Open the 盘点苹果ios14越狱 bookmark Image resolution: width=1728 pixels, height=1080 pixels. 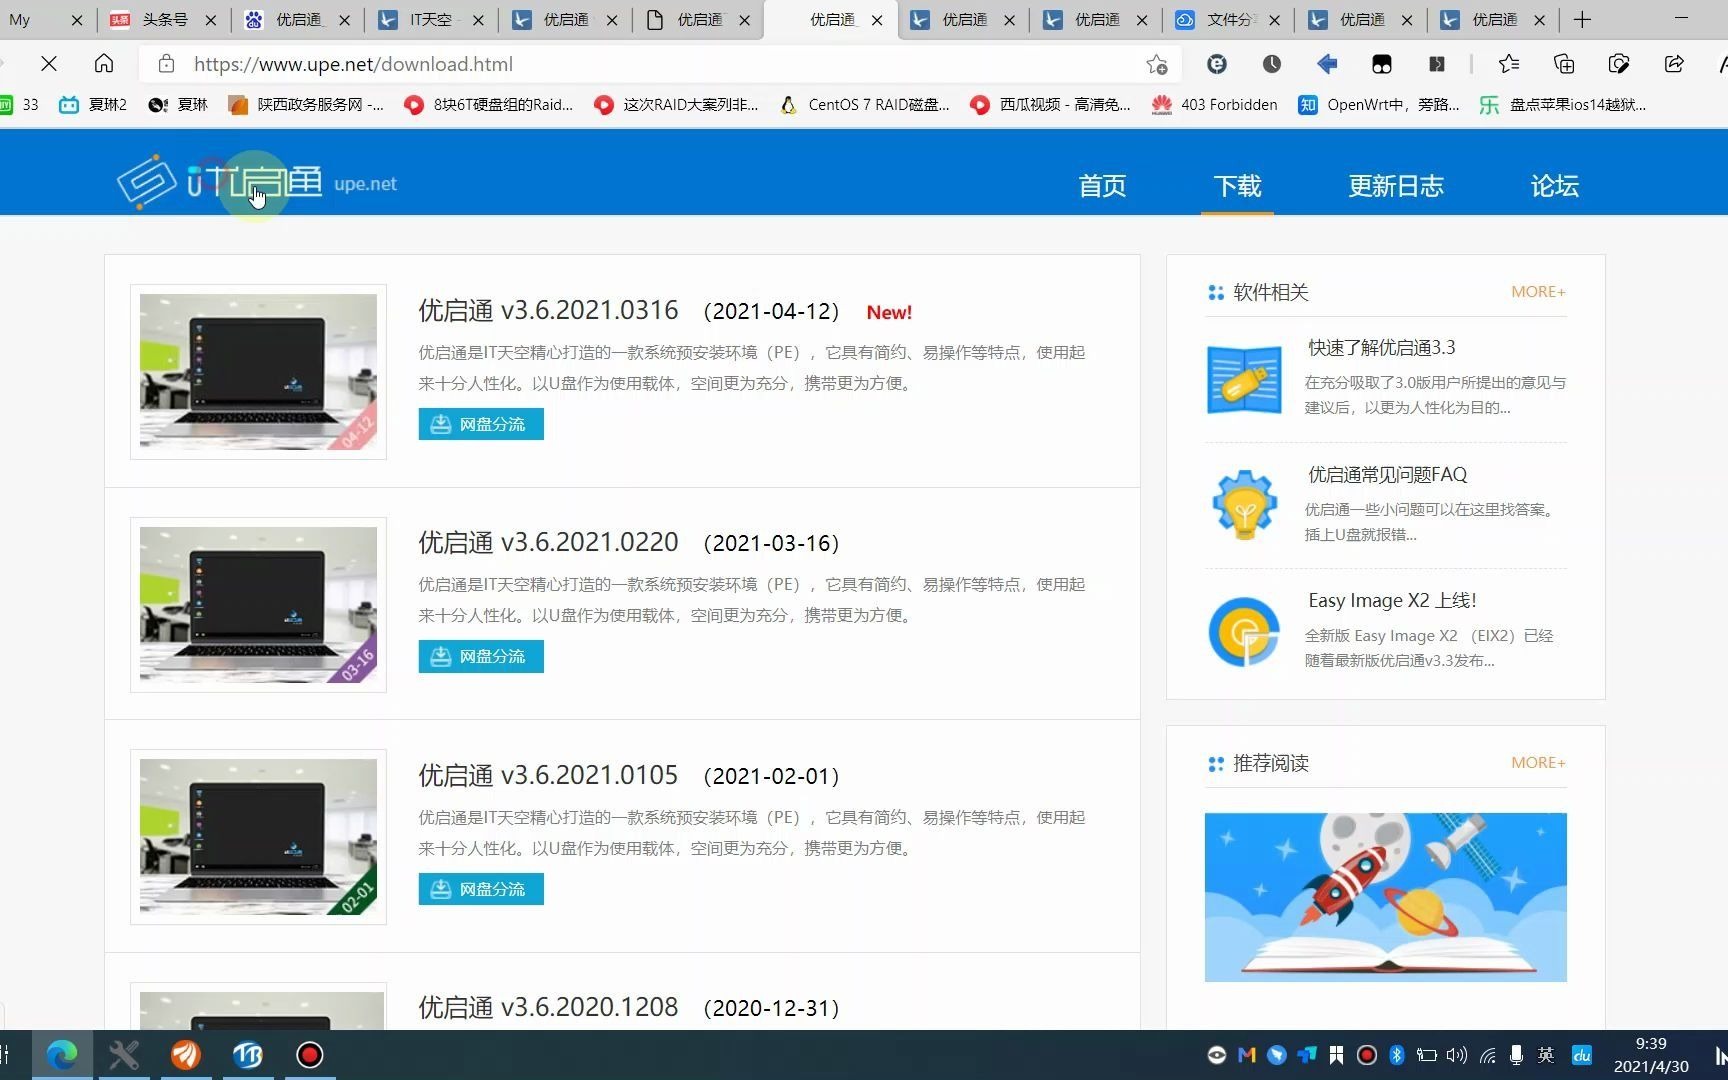click(x=1563, y=105)
